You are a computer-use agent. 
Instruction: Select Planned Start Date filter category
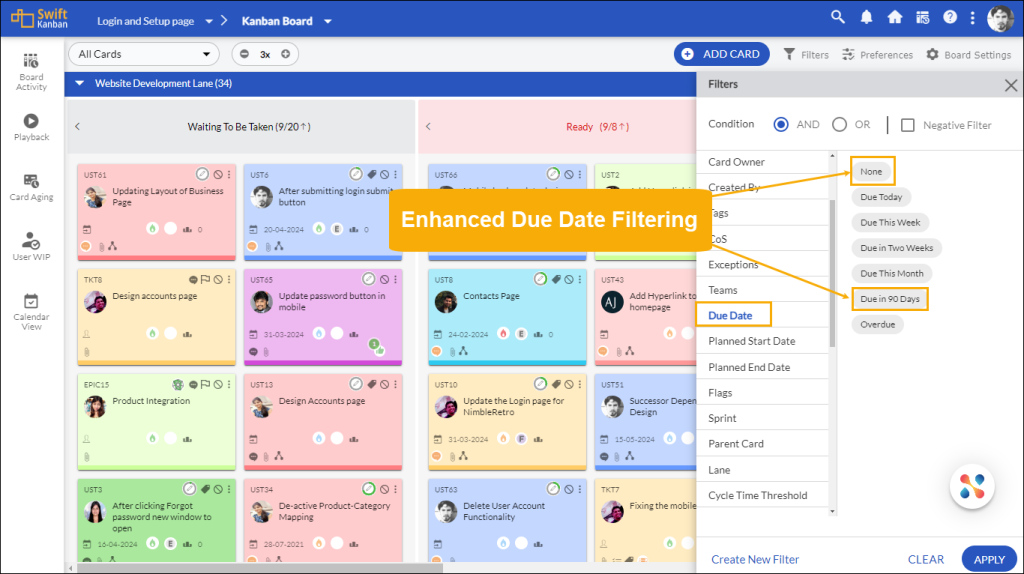click(x=763, y=341)
